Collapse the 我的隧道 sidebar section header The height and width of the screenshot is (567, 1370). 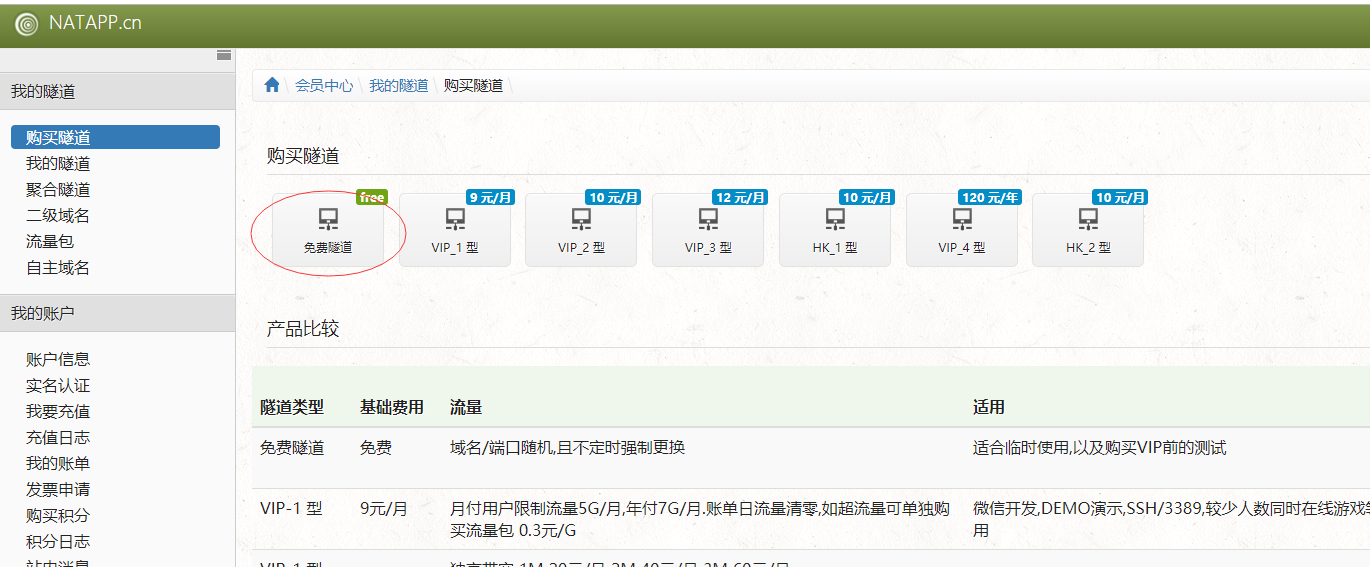coord(118,91)
